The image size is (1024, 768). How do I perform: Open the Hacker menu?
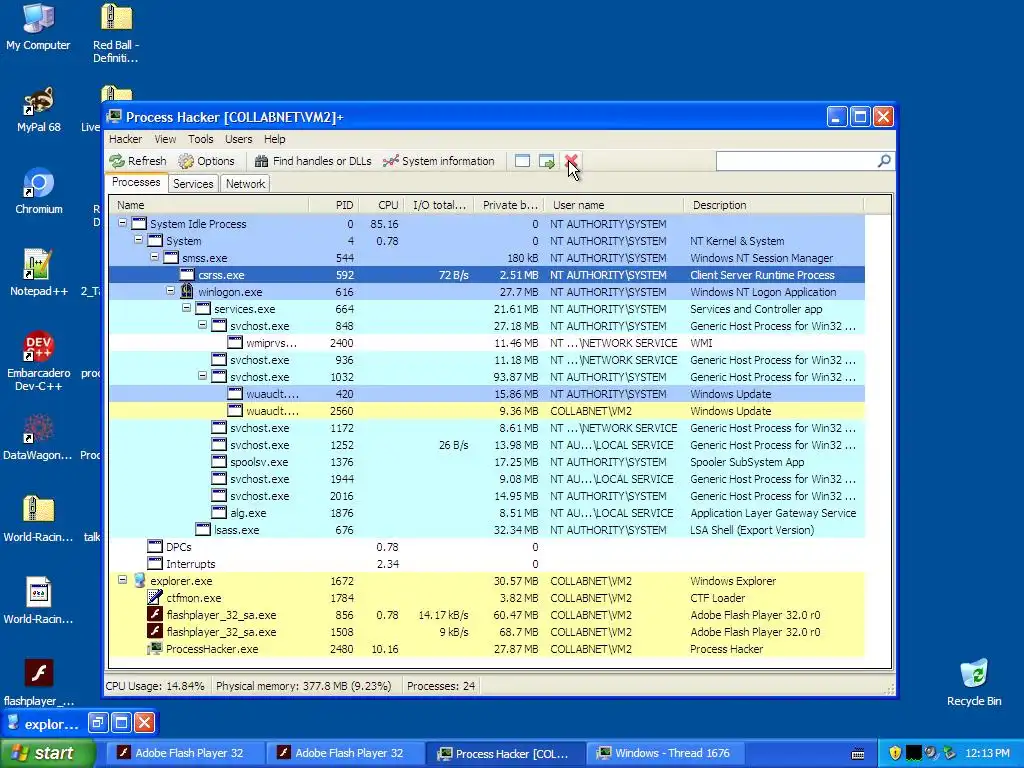pos(125,139)
